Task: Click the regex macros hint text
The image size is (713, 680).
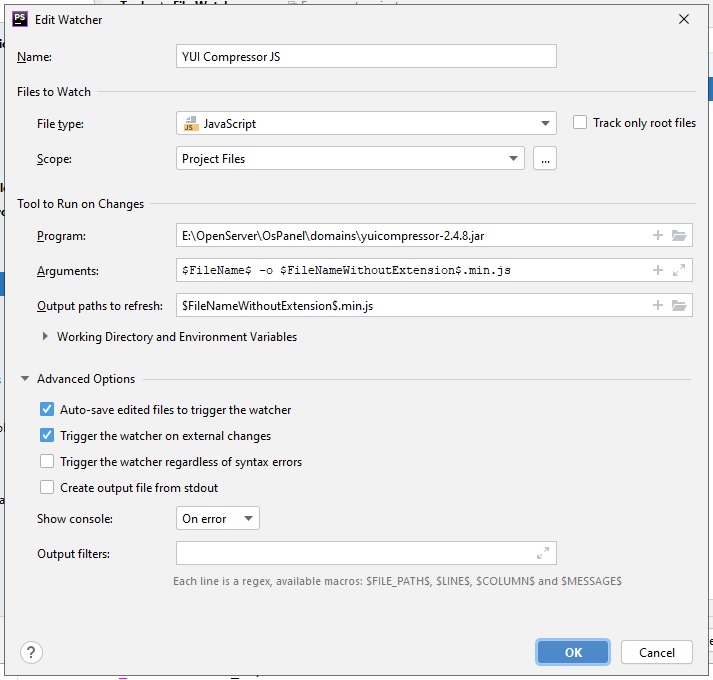Action: (397, 581)
